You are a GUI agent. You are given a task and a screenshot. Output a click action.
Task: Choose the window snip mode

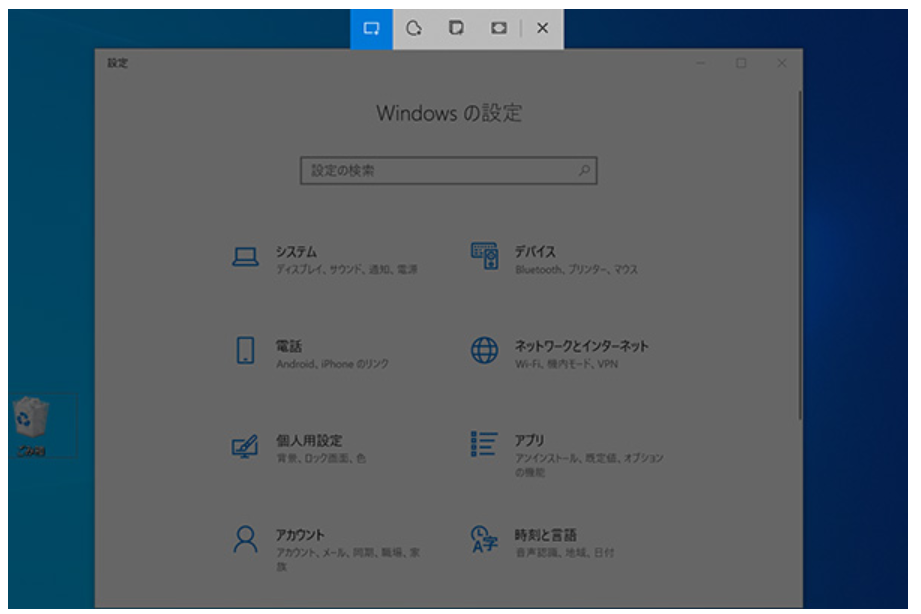pyautogui.click(x=456, y=28)
